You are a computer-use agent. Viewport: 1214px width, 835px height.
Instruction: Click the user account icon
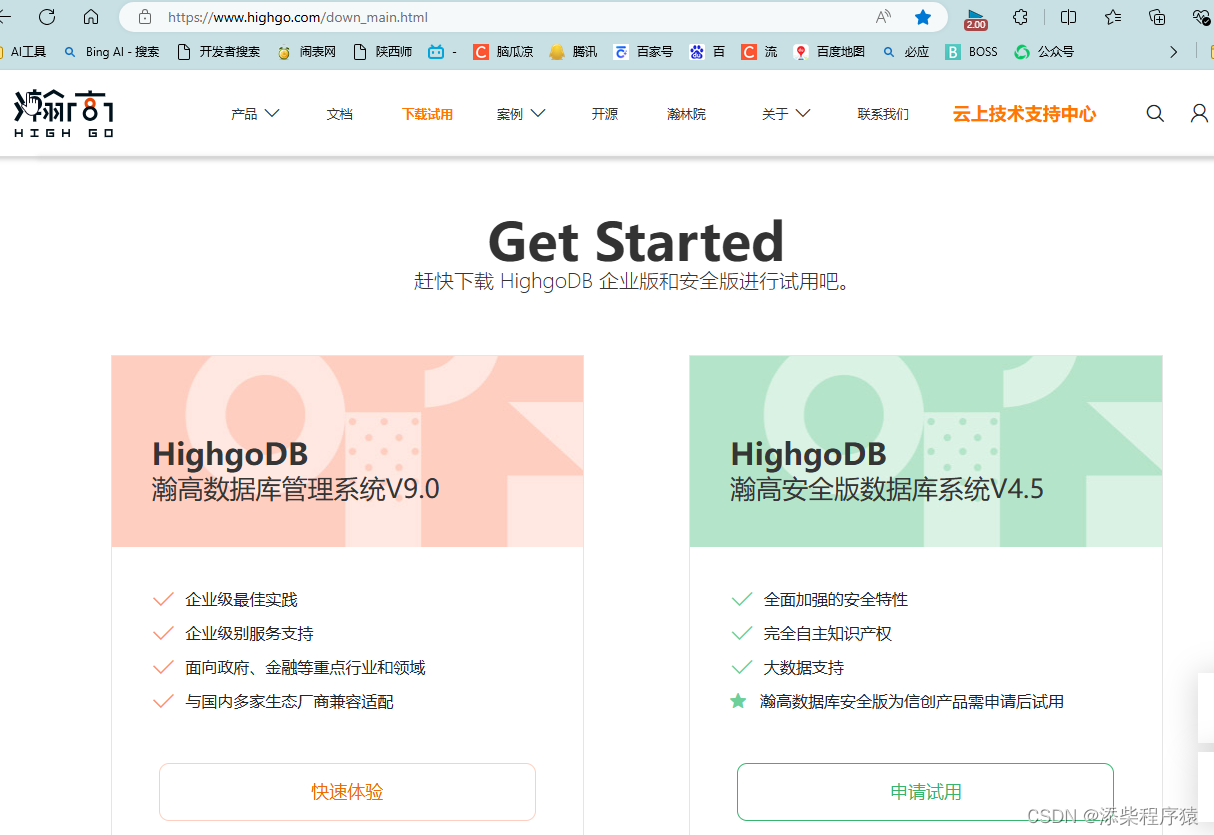(1200, 114)
